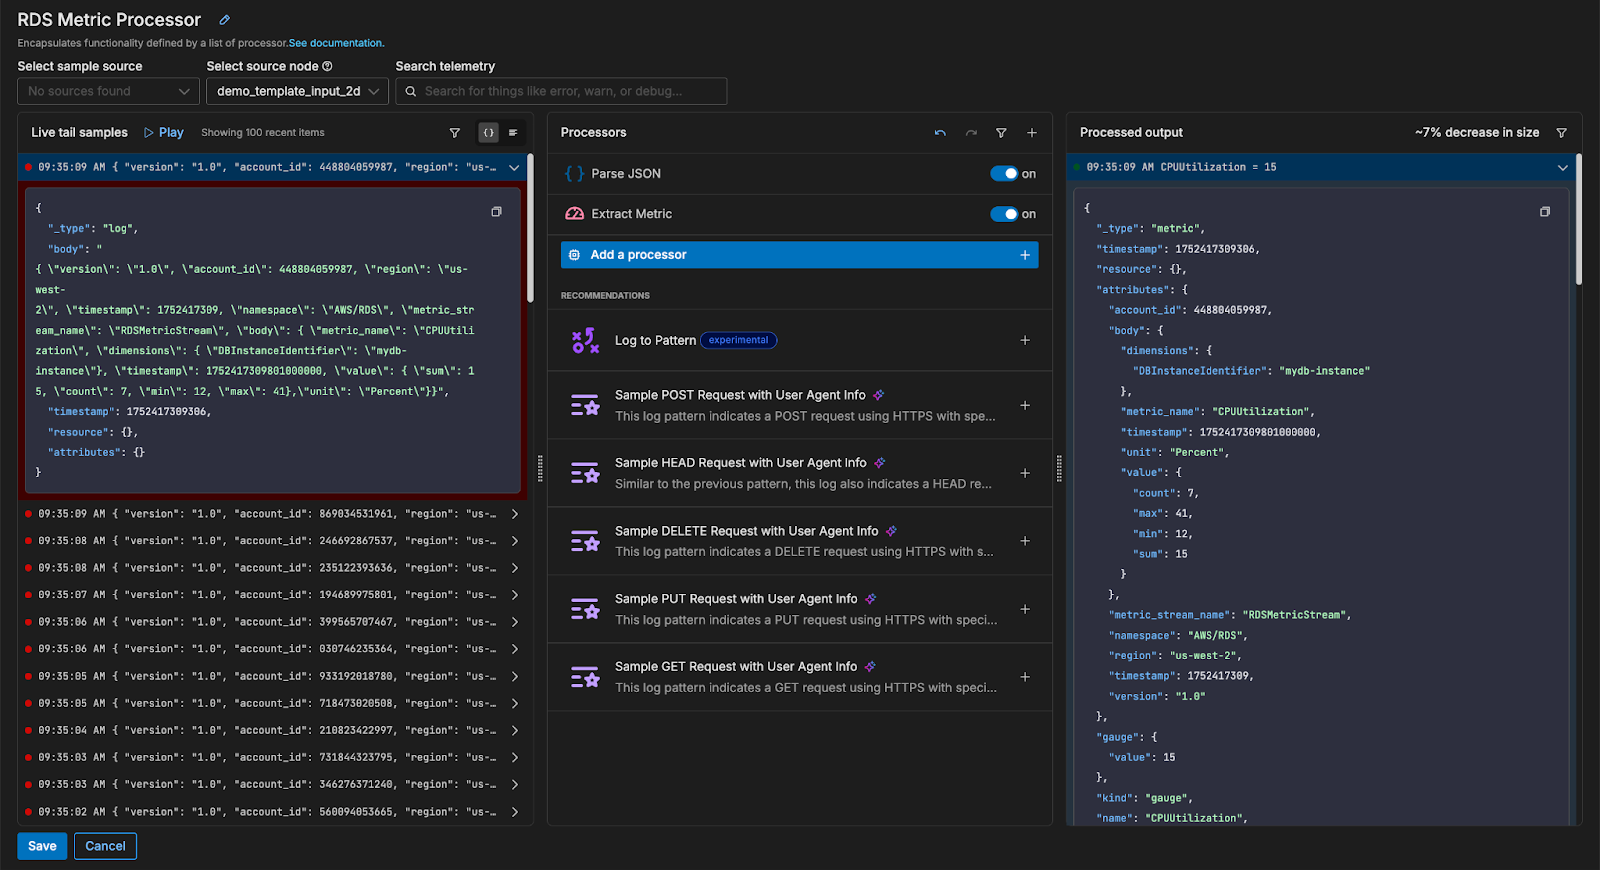Copy the processed output JSON
The image size is (1600, 870).
(1545, 212)
